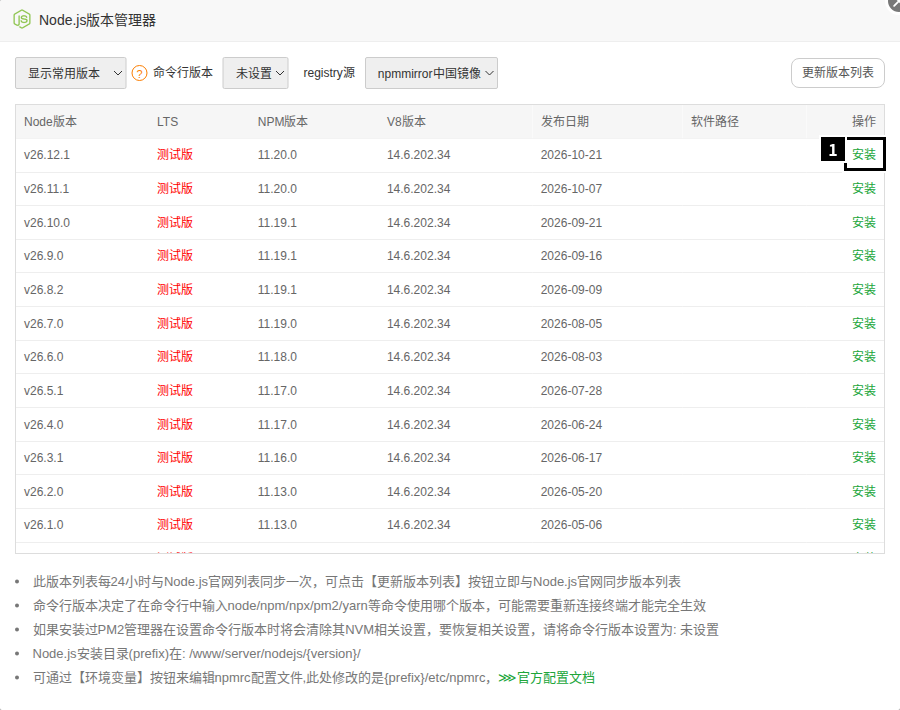Click release date 2026-08-03

(x=571, y=357)
